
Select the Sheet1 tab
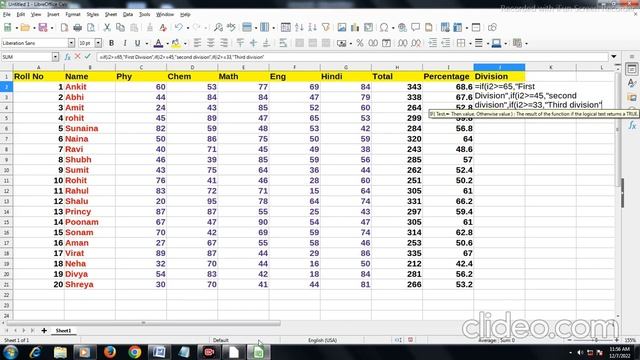[x=63, y=331]
